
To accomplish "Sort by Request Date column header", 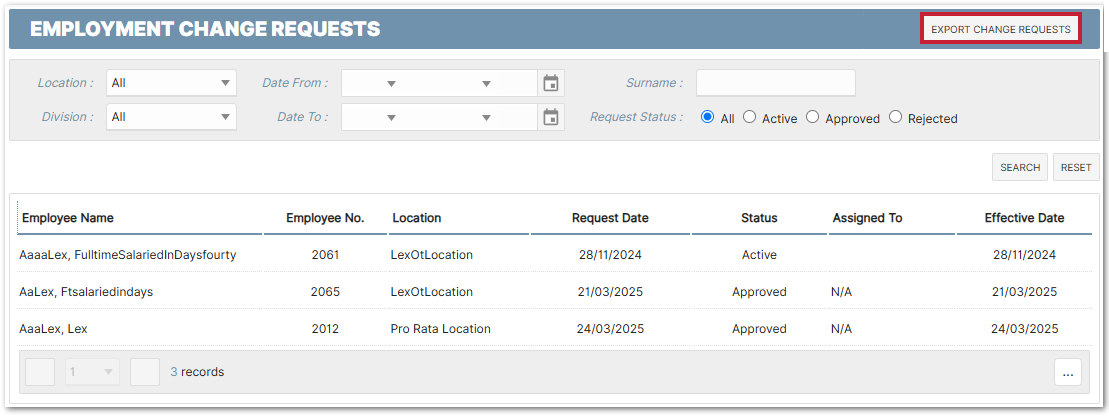I will (x=610, y=218).
